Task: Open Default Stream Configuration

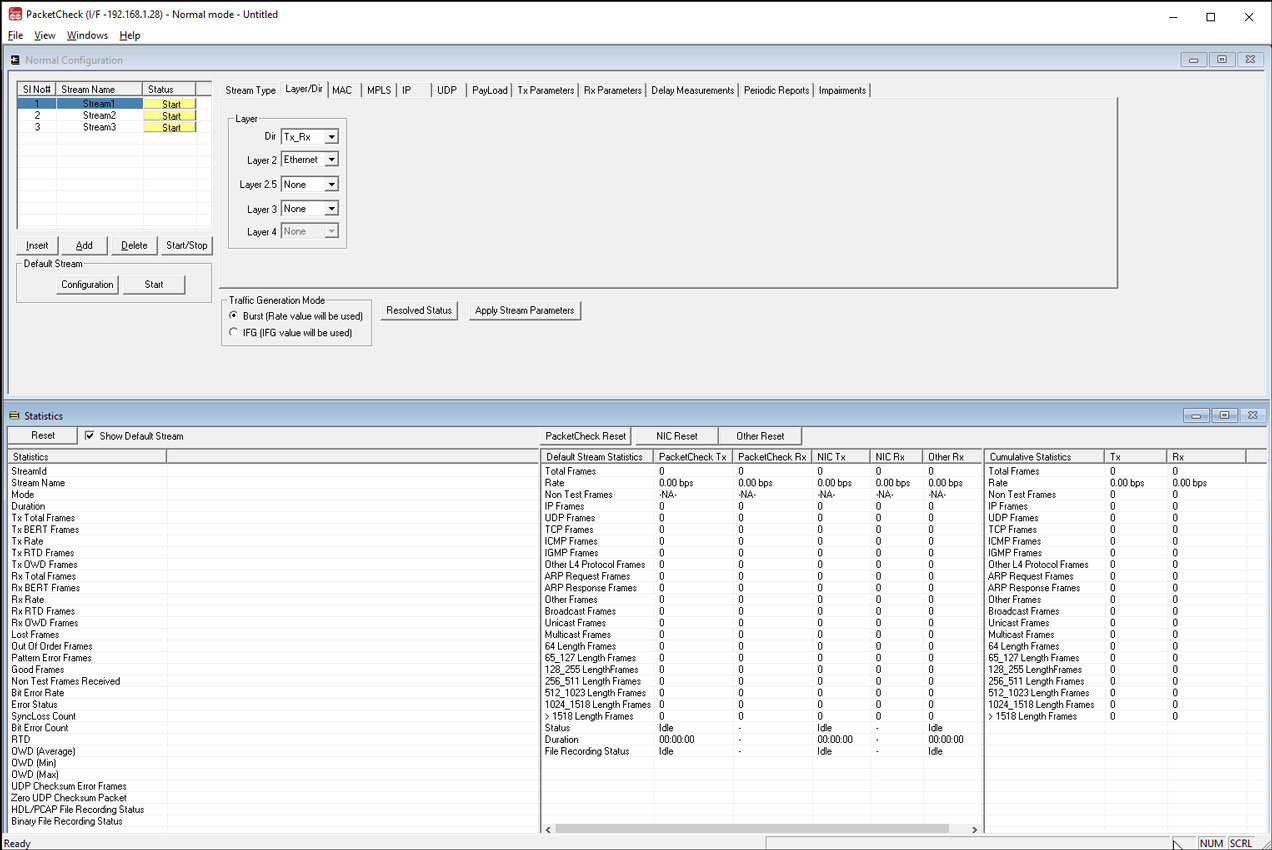Action: coord(87,285)
